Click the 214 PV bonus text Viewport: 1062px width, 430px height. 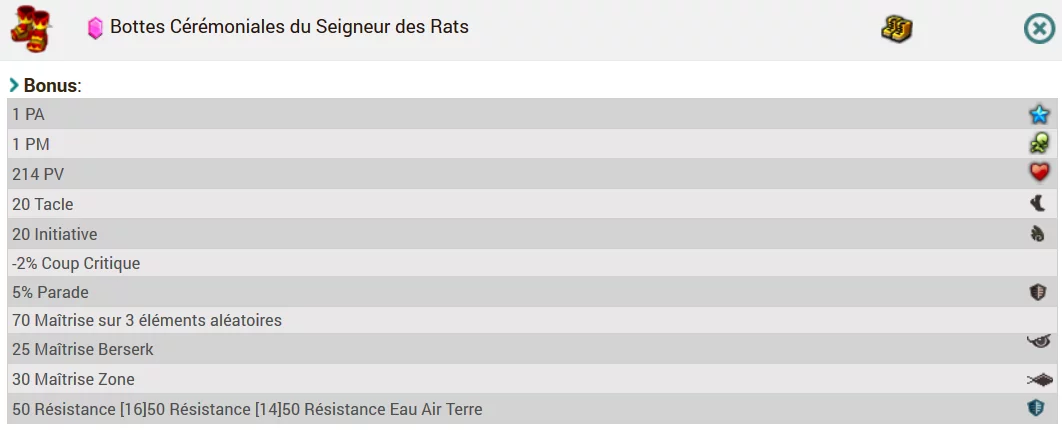pyautogui.click(x=38, y=174)
